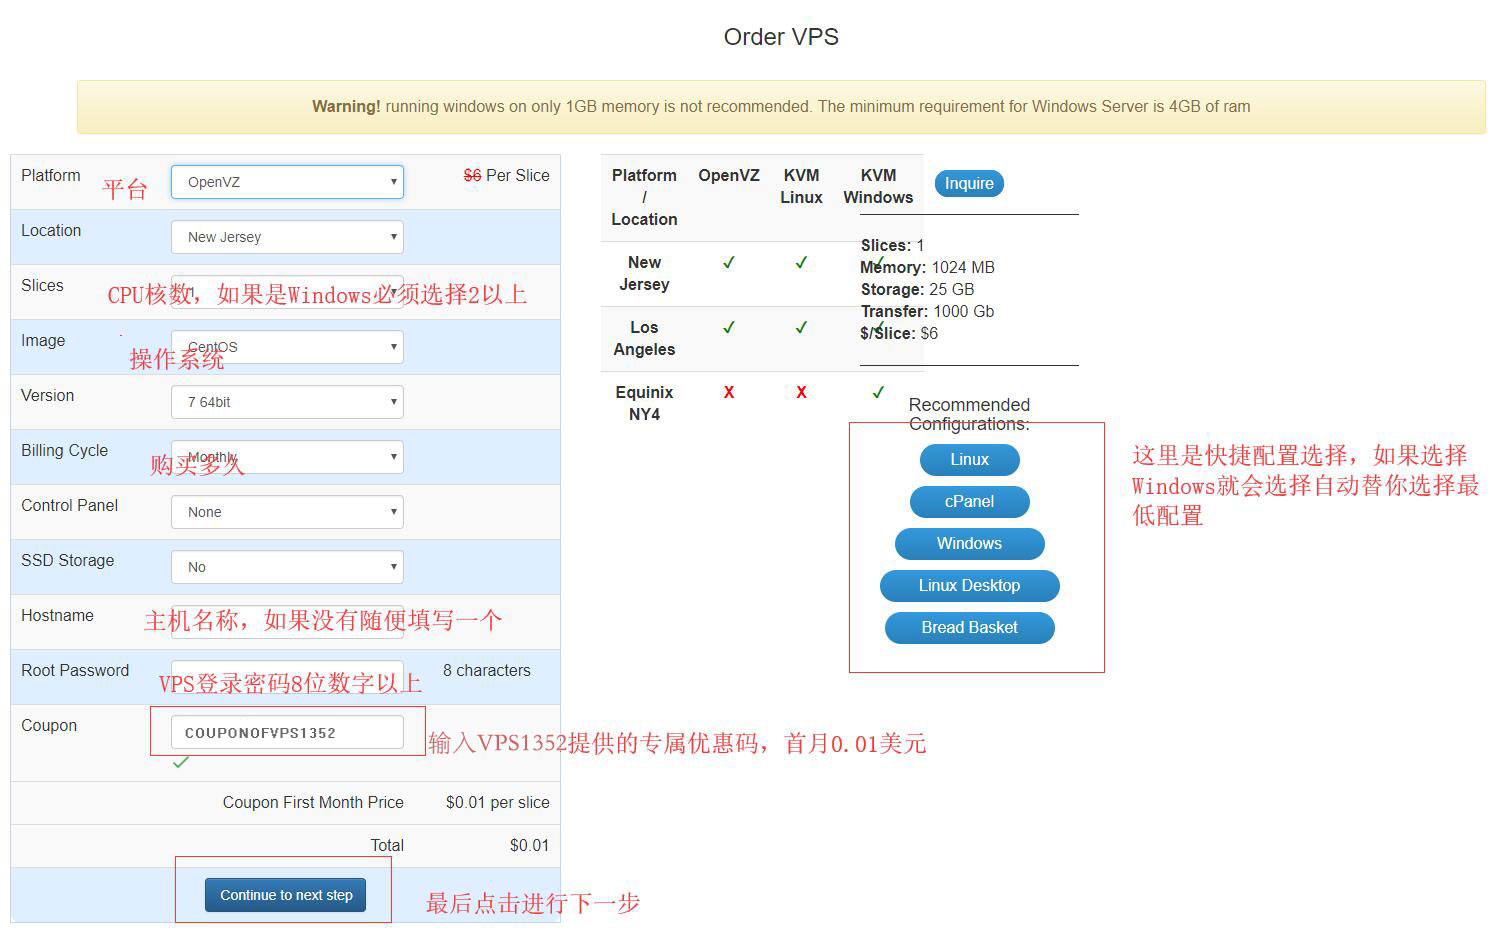Open the Billing Cycle dropdown
1503x931 pixels.
[287, 457]
